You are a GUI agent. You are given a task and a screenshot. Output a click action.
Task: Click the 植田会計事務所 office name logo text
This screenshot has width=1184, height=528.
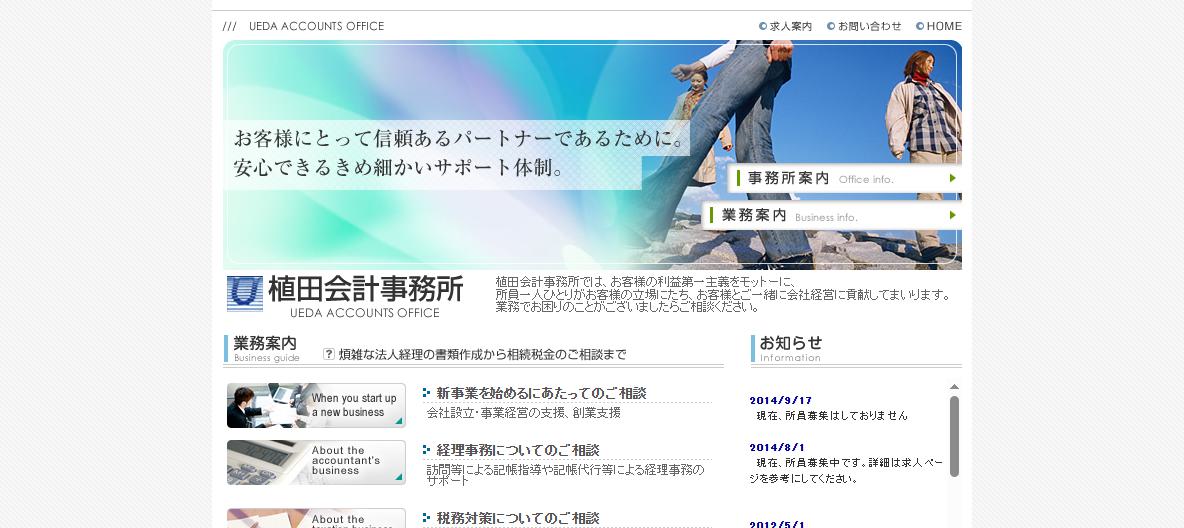click(365, 289)
